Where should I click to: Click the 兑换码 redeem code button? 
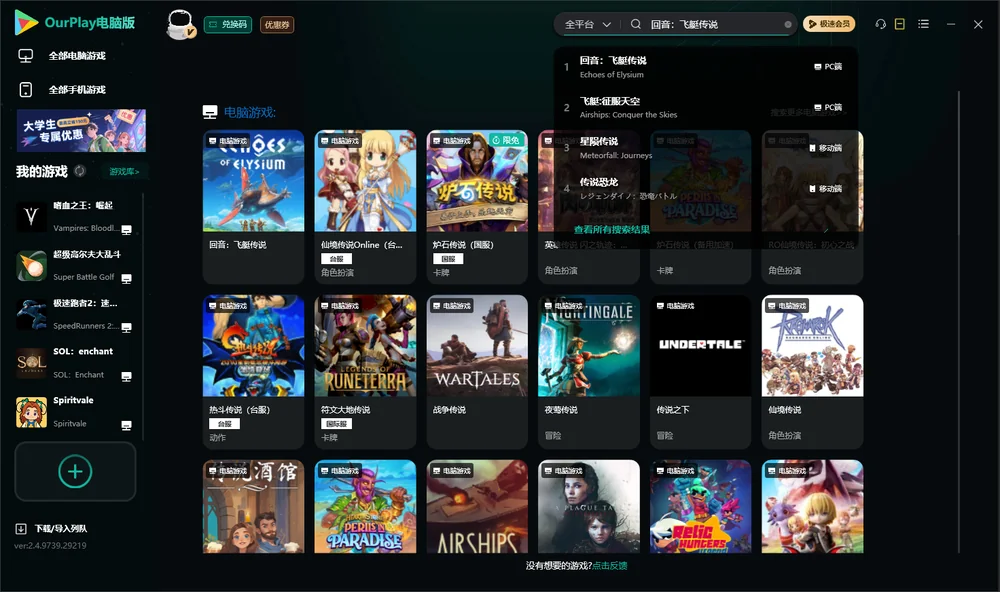(228, 25)
